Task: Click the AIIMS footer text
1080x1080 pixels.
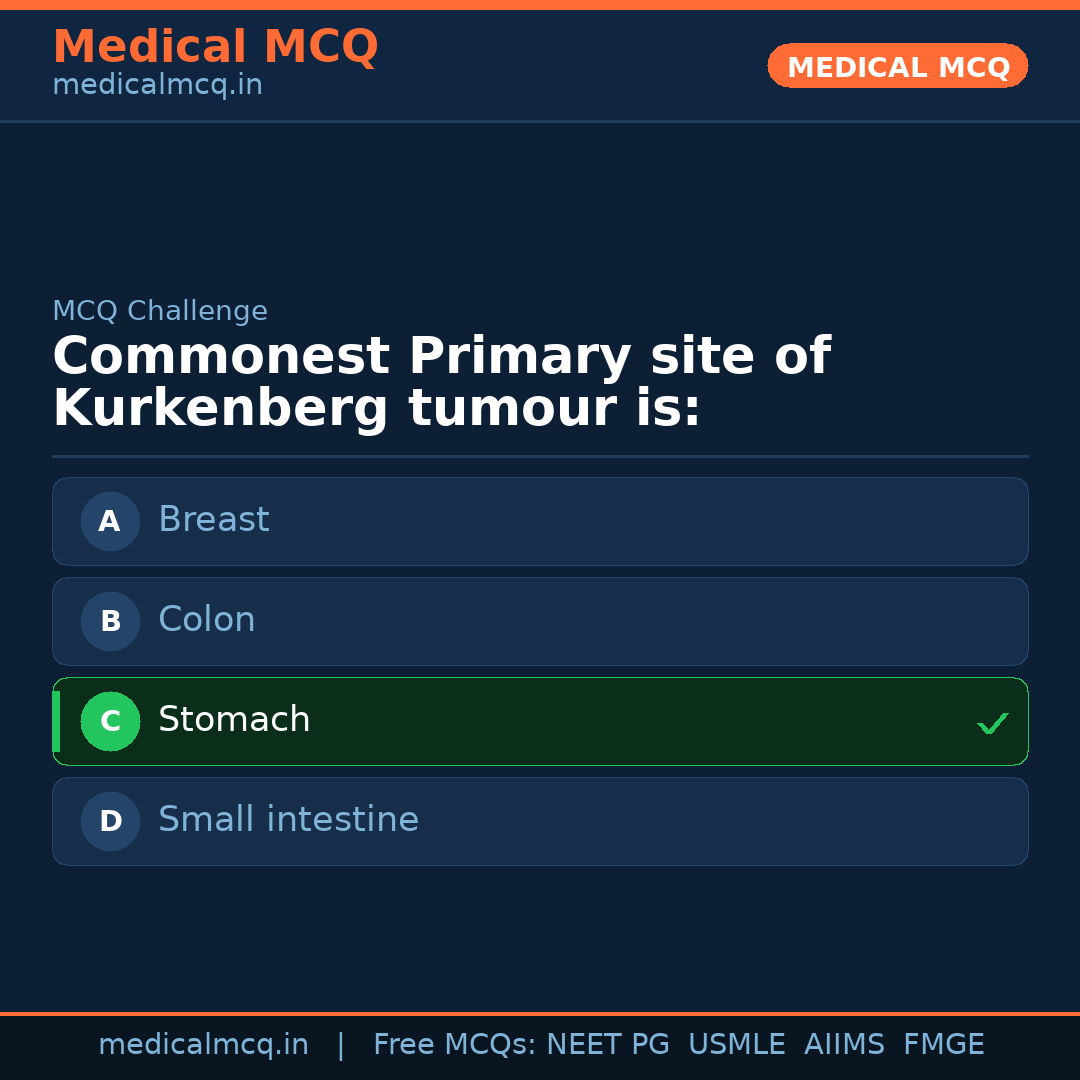Action: pos(844,1045)
